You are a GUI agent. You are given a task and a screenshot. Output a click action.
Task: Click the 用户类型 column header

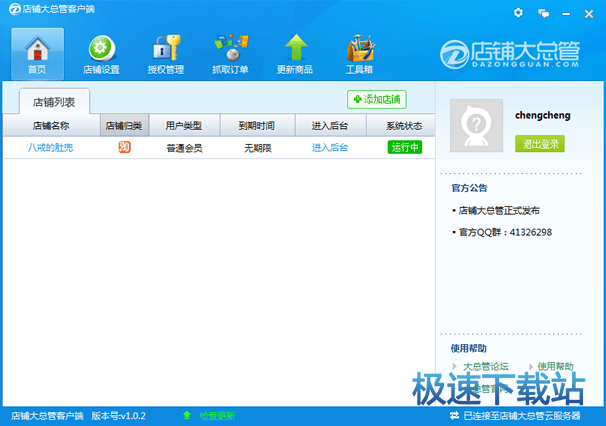click(x=184, y=125)
